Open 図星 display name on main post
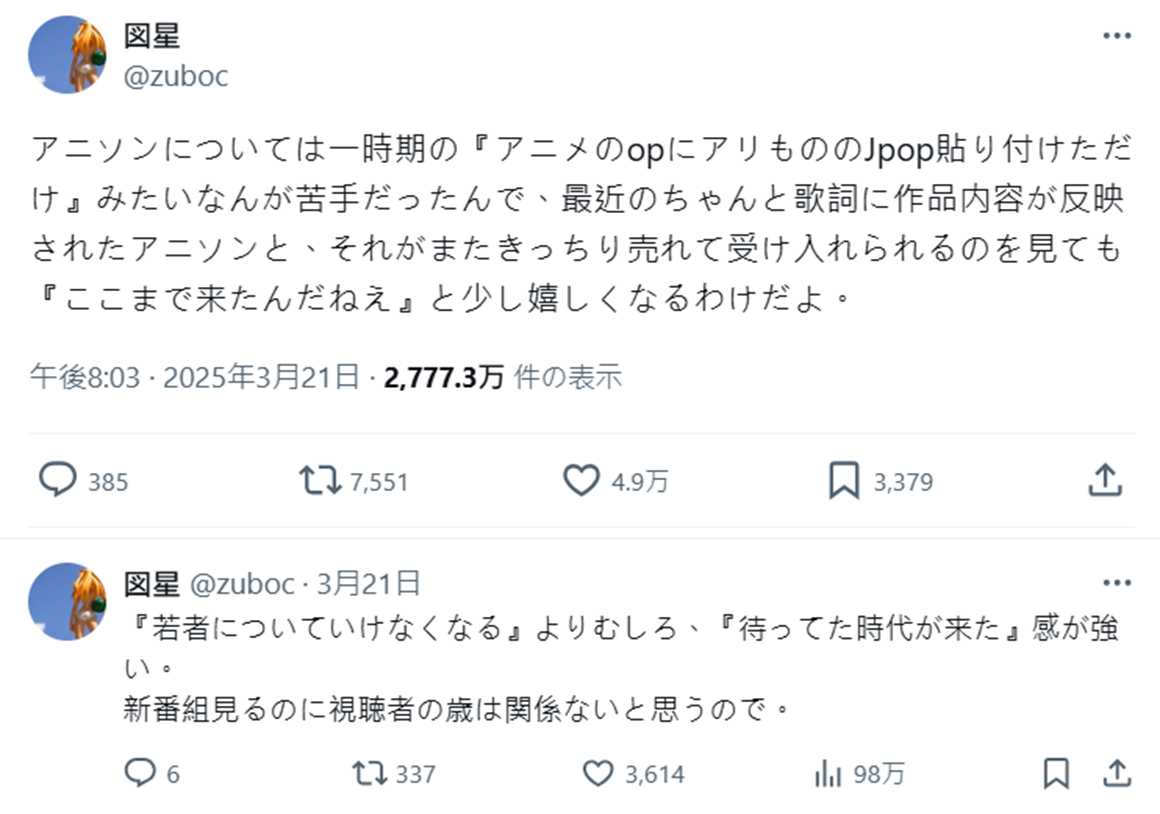This screenshot has height=814, width=1160. [x=151, y=37]
